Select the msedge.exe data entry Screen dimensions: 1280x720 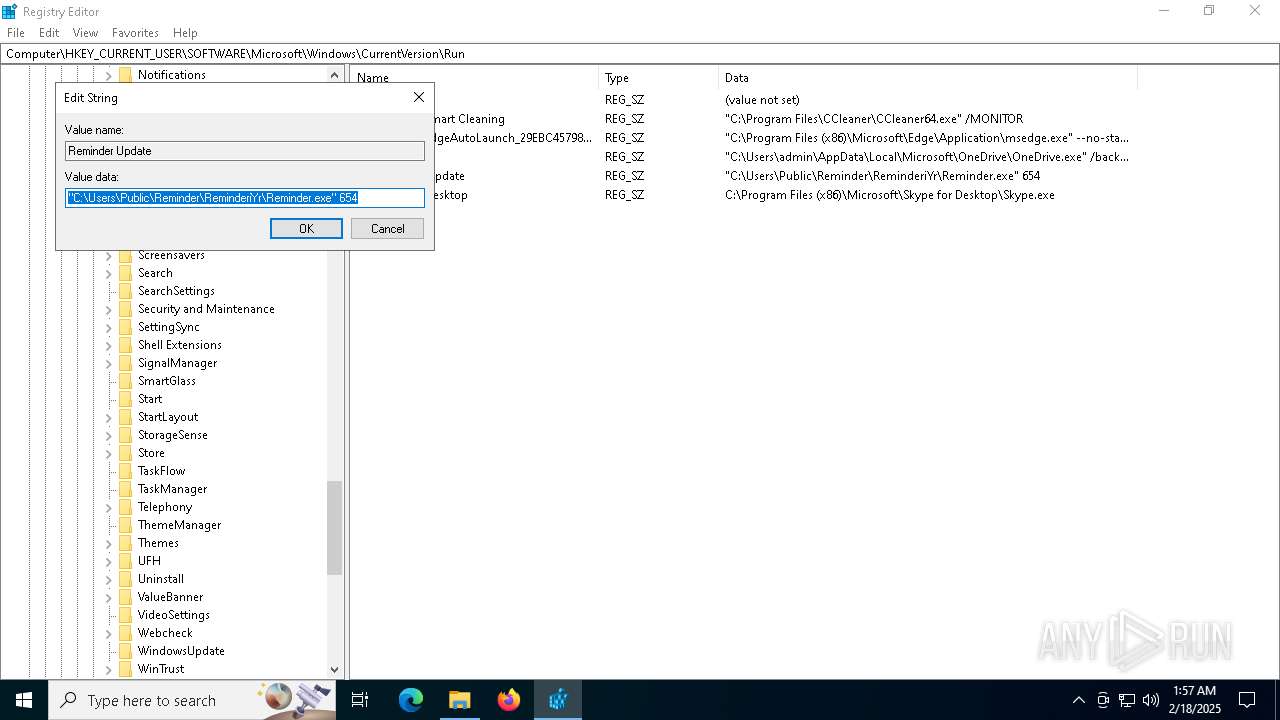click(x=927, y=138)
